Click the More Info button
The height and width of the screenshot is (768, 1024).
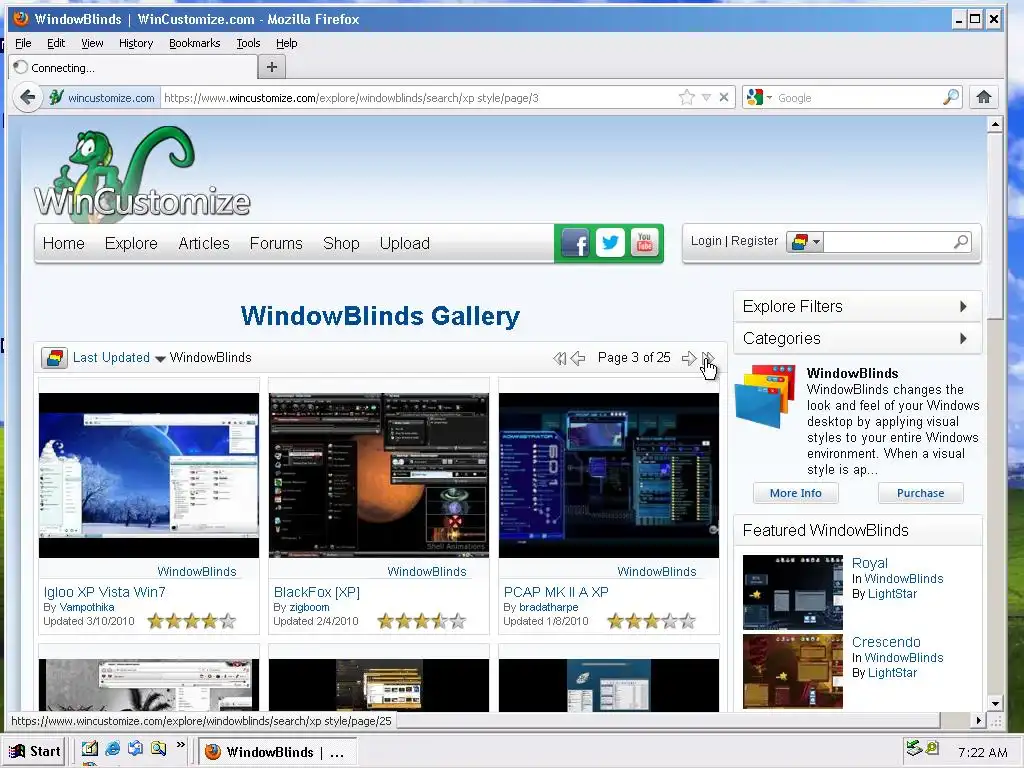pos(795,493)
